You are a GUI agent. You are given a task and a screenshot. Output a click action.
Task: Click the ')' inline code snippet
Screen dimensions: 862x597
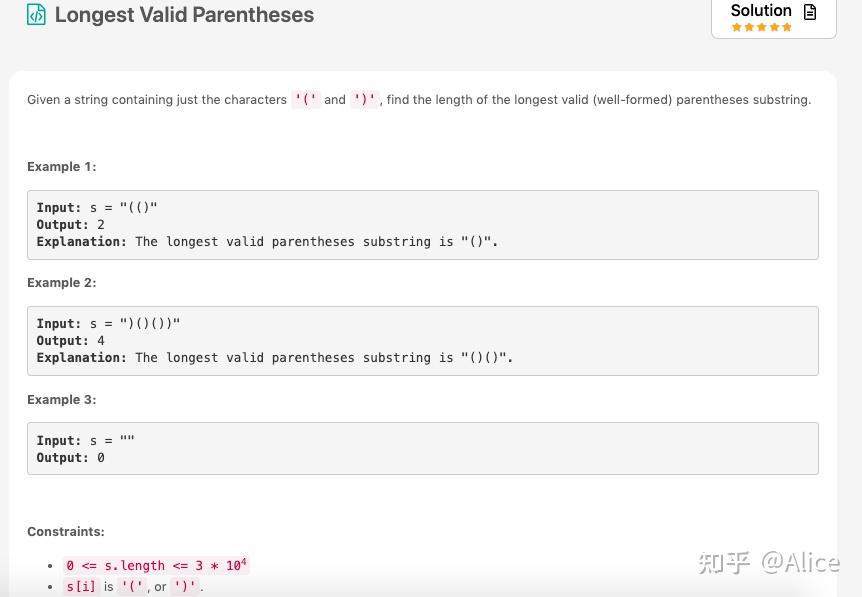[364, 99]
